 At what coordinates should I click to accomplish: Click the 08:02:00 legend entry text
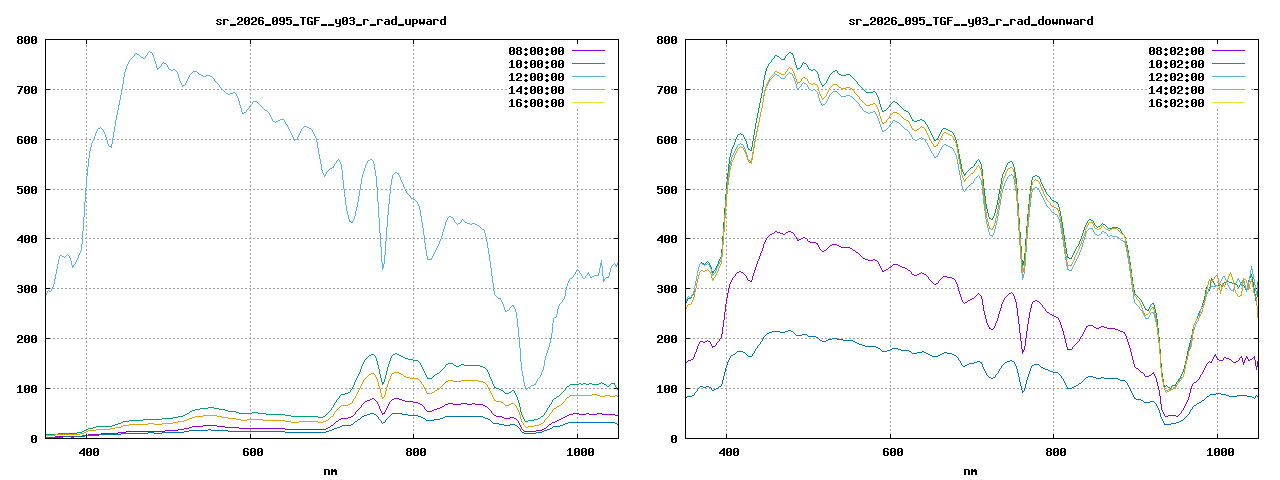coord(1176,51)
